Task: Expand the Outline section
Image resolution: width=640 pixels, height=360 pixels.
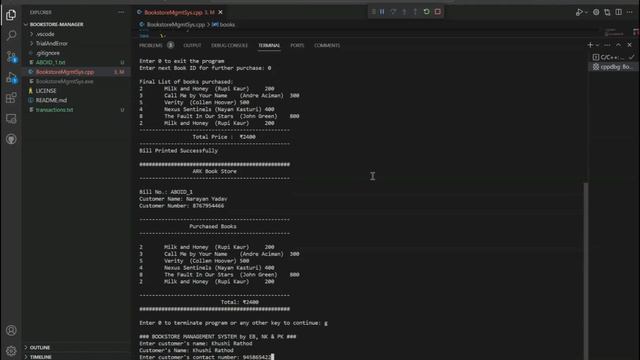Action: (x=40, y=347)
